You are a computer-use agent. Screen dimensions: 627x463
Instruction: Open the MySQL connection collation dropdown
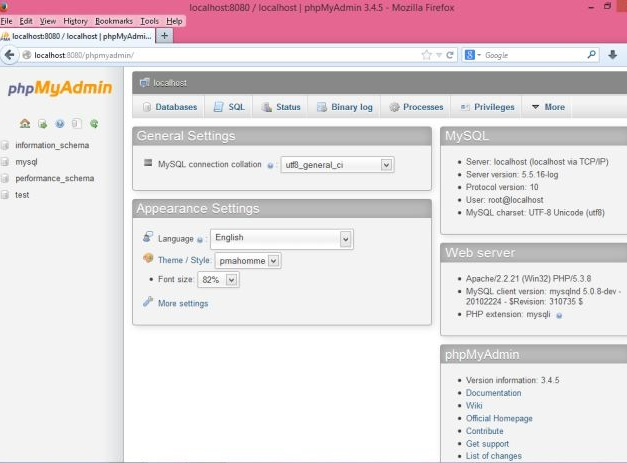click(x=337, y=165)
